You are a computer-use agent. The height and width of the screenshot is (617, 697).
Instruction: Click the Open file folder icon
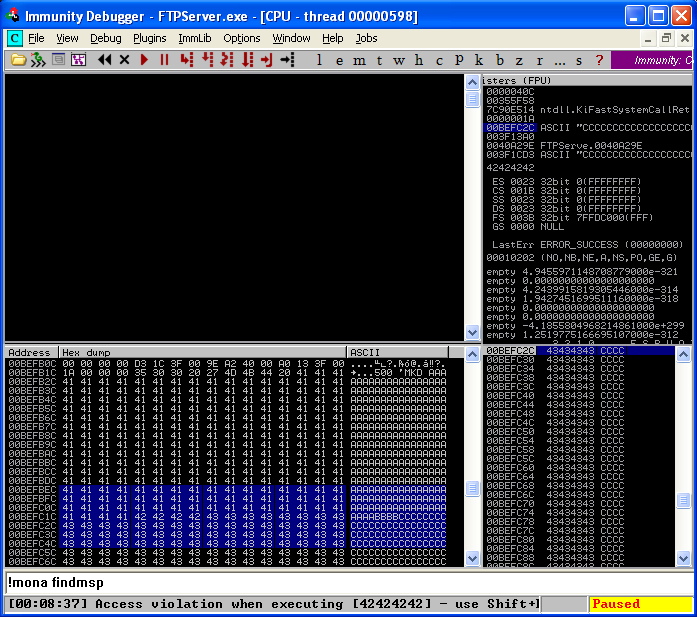pos(18,60)
